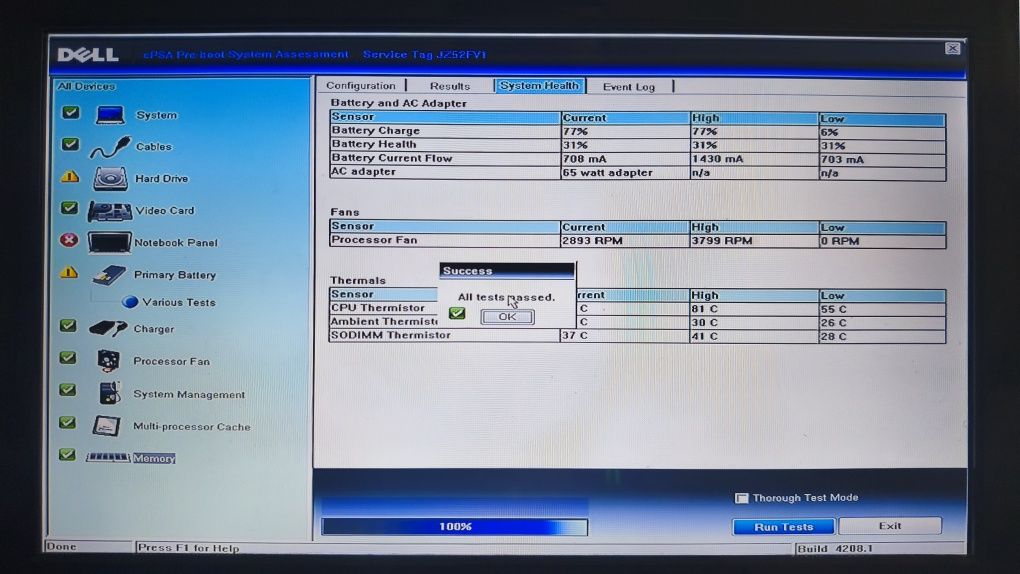Click the Various Tests blue sphere icon
Image resolution: width=1020 pixels, height=574 pixels.
(x=130, y=302)
